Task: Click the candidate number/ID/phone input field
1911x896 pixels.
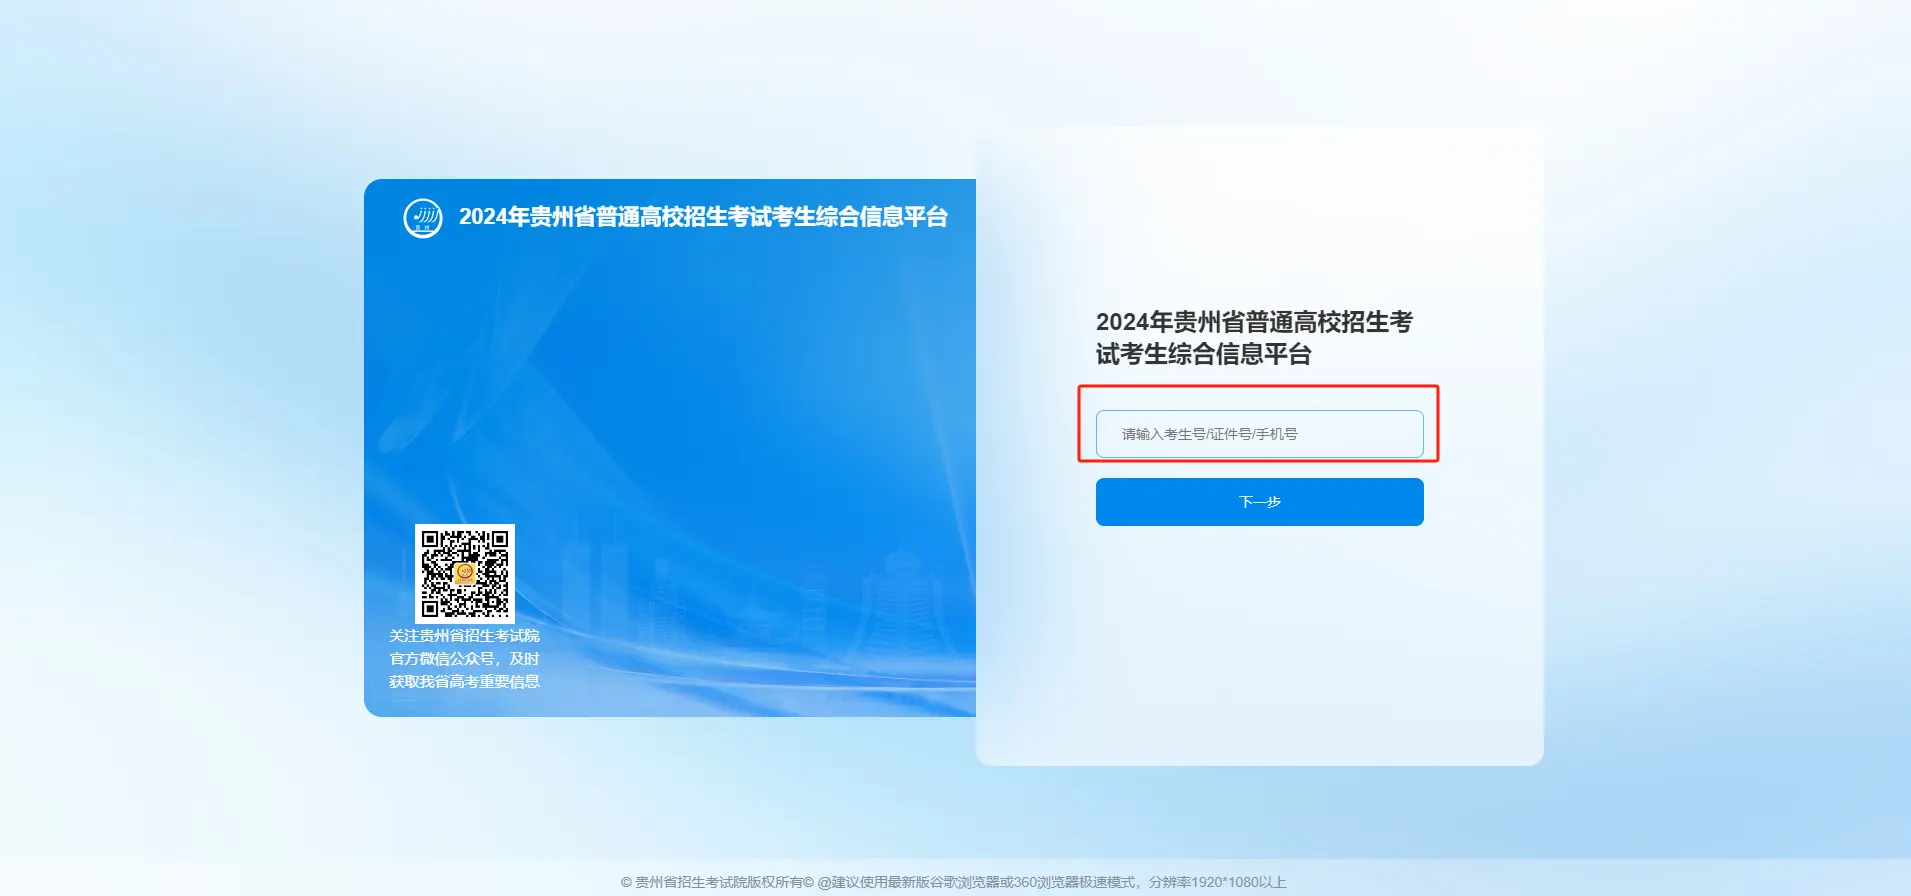Action: [x=1259, y=434]
